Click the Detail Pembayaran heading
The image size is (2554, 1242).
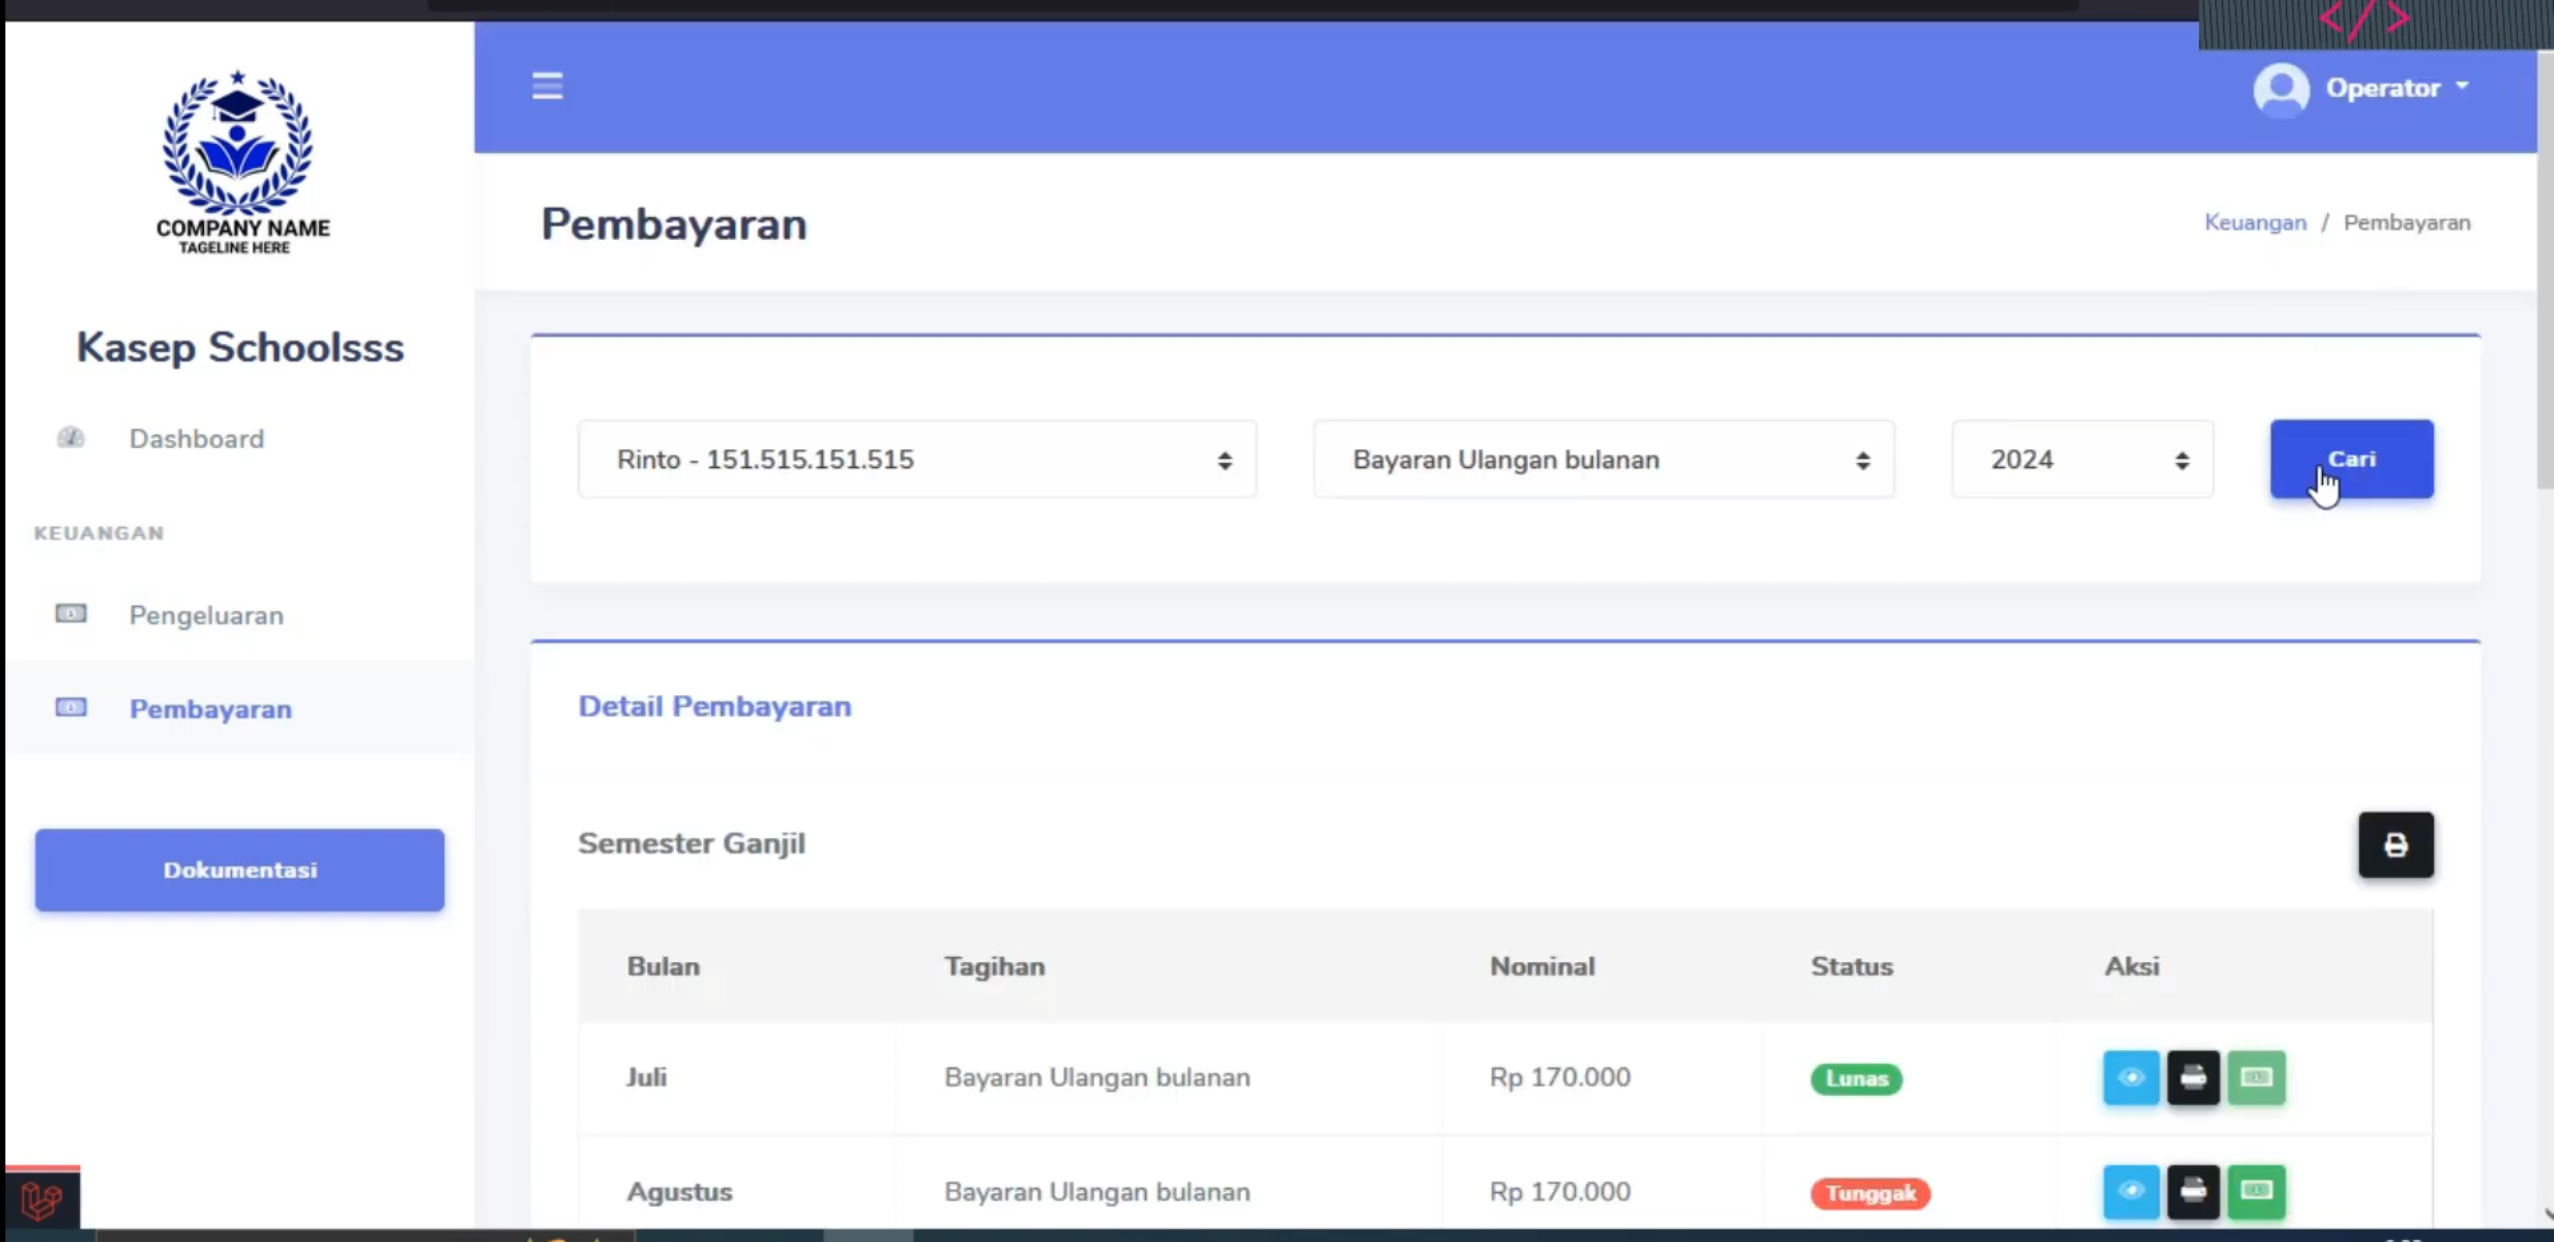click(x=715, y=706)
